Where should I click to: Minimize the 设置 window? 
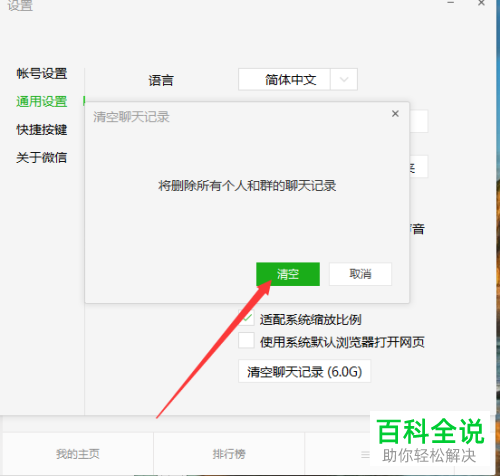(x=451, y=3)
